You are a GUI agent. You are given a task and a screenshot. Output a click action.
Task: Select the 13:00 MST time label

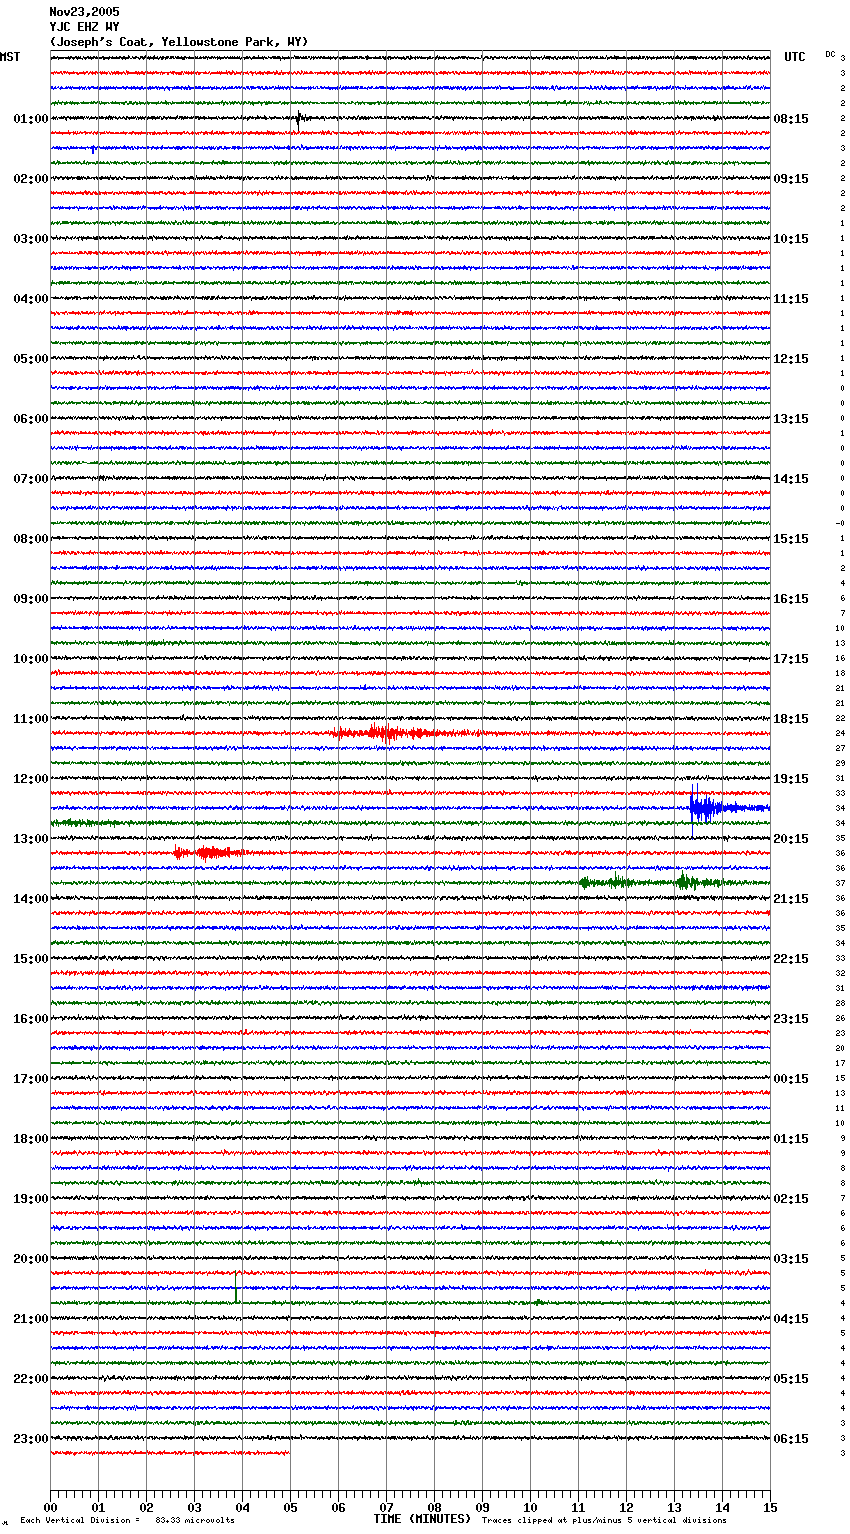click(31, 839)
